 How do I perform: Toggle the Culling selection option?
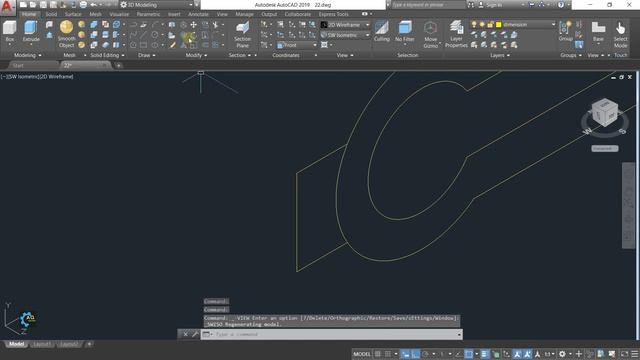[382, 31]
